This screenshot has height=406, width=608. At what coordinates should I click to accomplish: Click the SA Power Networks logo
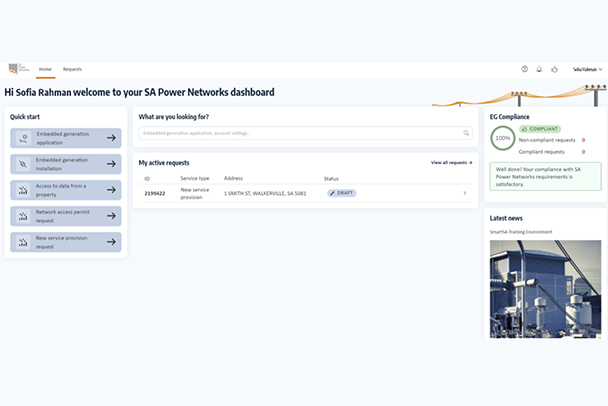coord(19,69)
